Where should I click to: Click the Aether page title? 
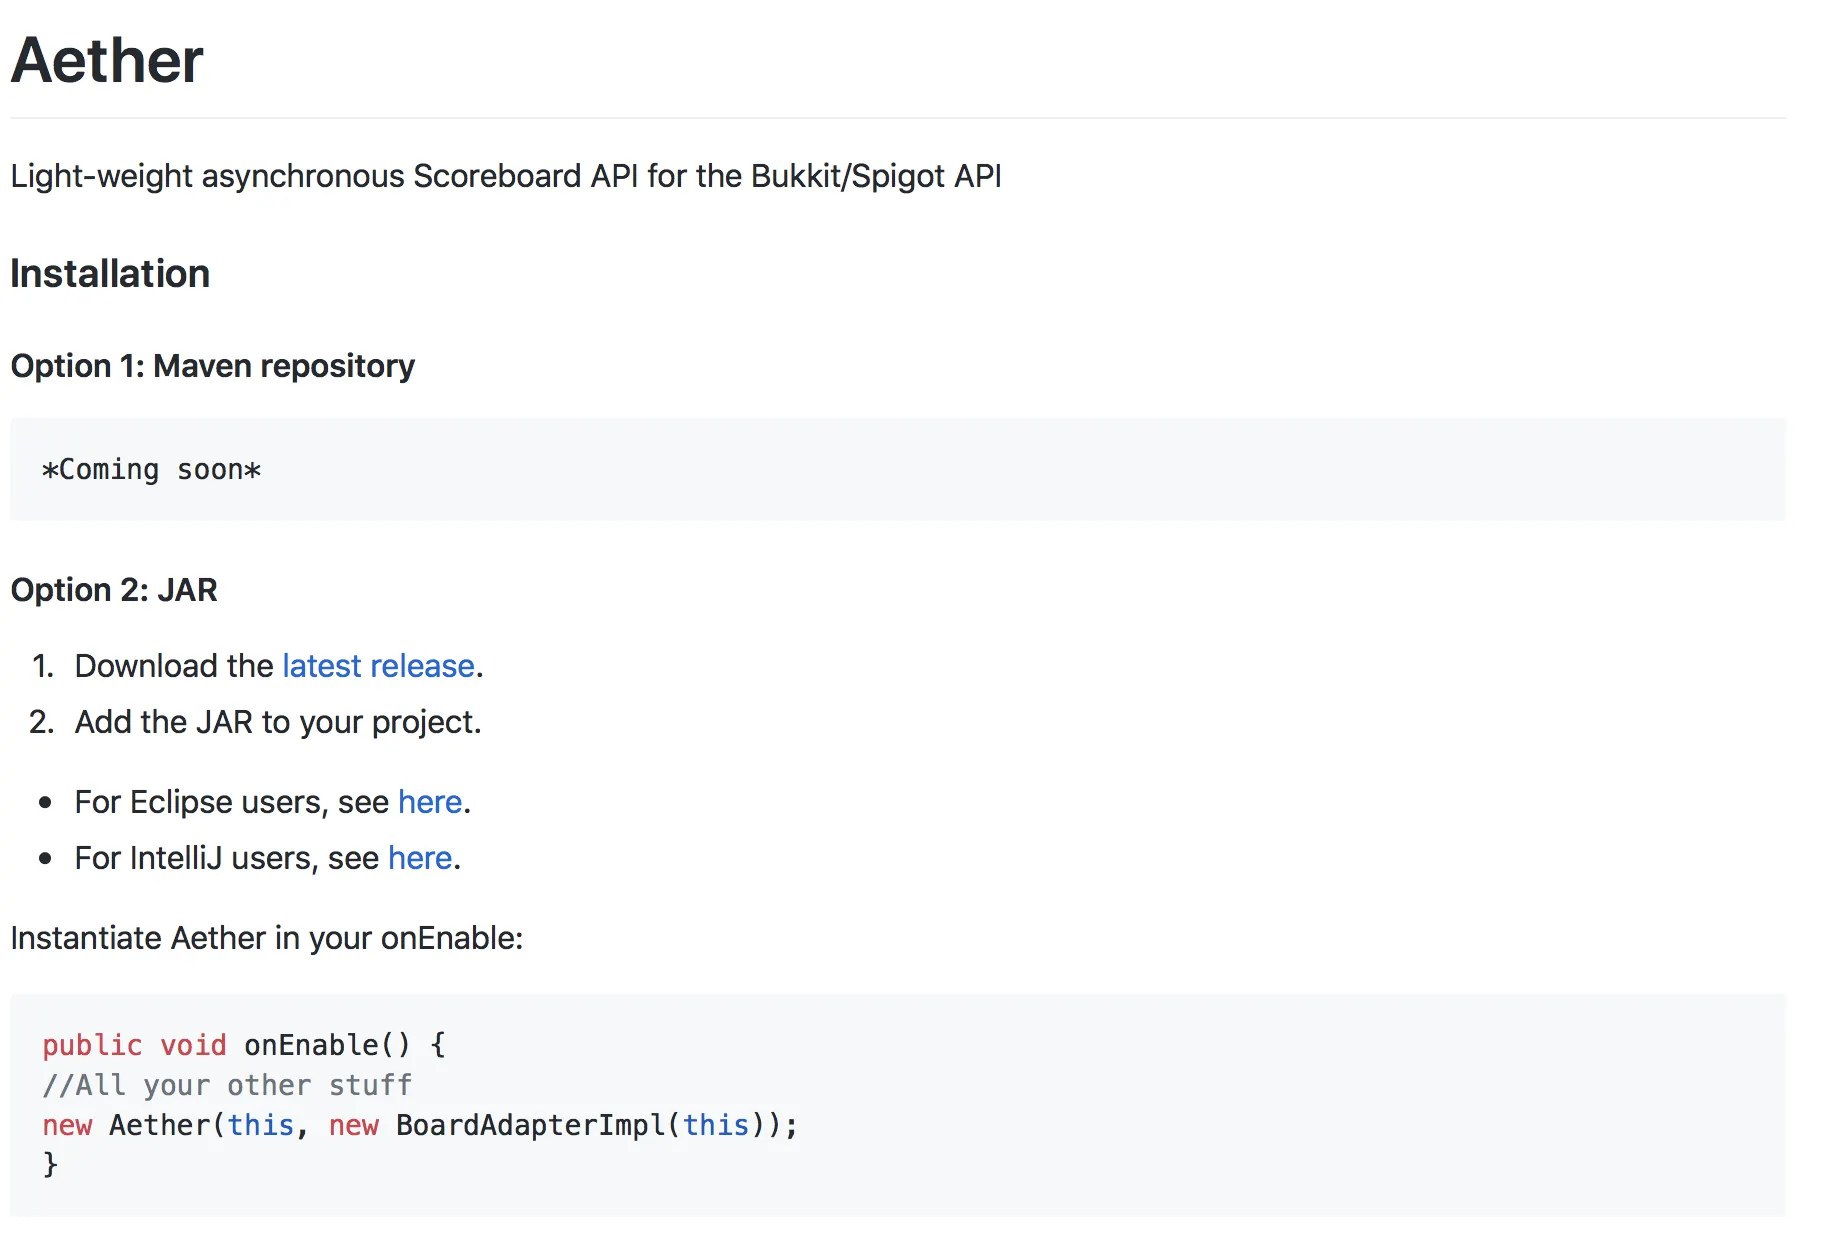pyautogui.click(x=107, y=60)
